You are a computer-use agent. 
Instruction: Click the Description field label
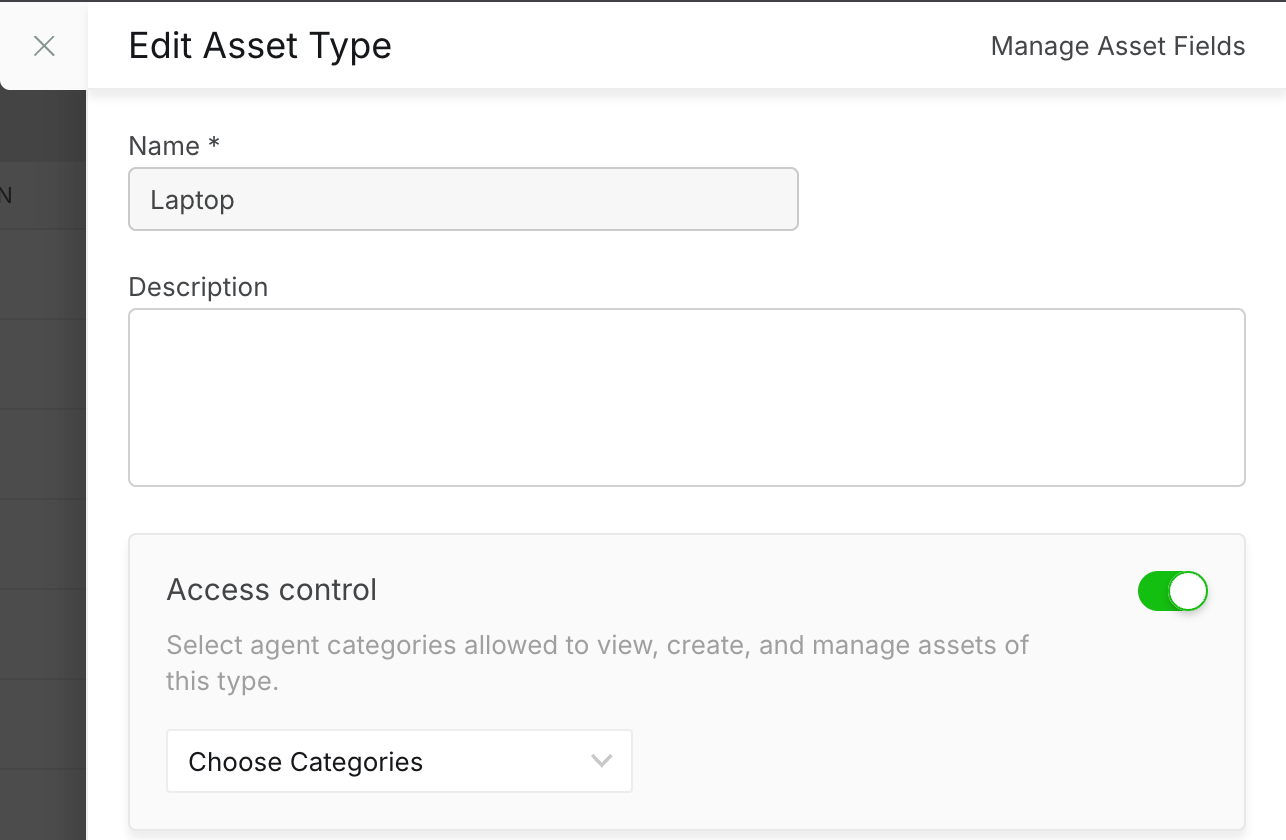click(198, 287)
